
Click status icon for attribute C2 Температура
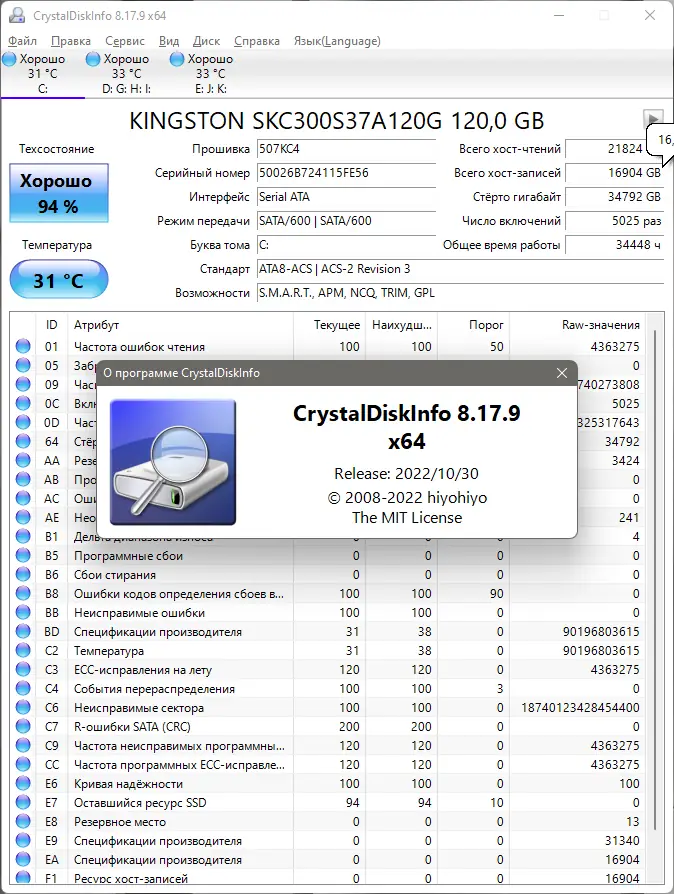tap(23, 651)
